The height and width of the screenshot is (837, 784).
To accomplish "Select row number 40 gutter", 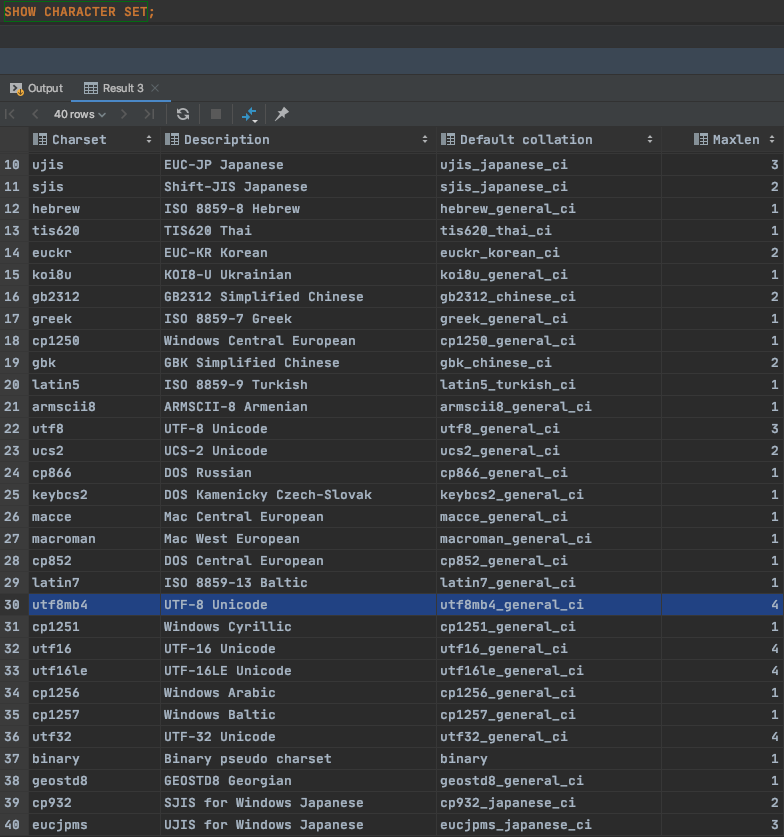I will click(14, 825).
